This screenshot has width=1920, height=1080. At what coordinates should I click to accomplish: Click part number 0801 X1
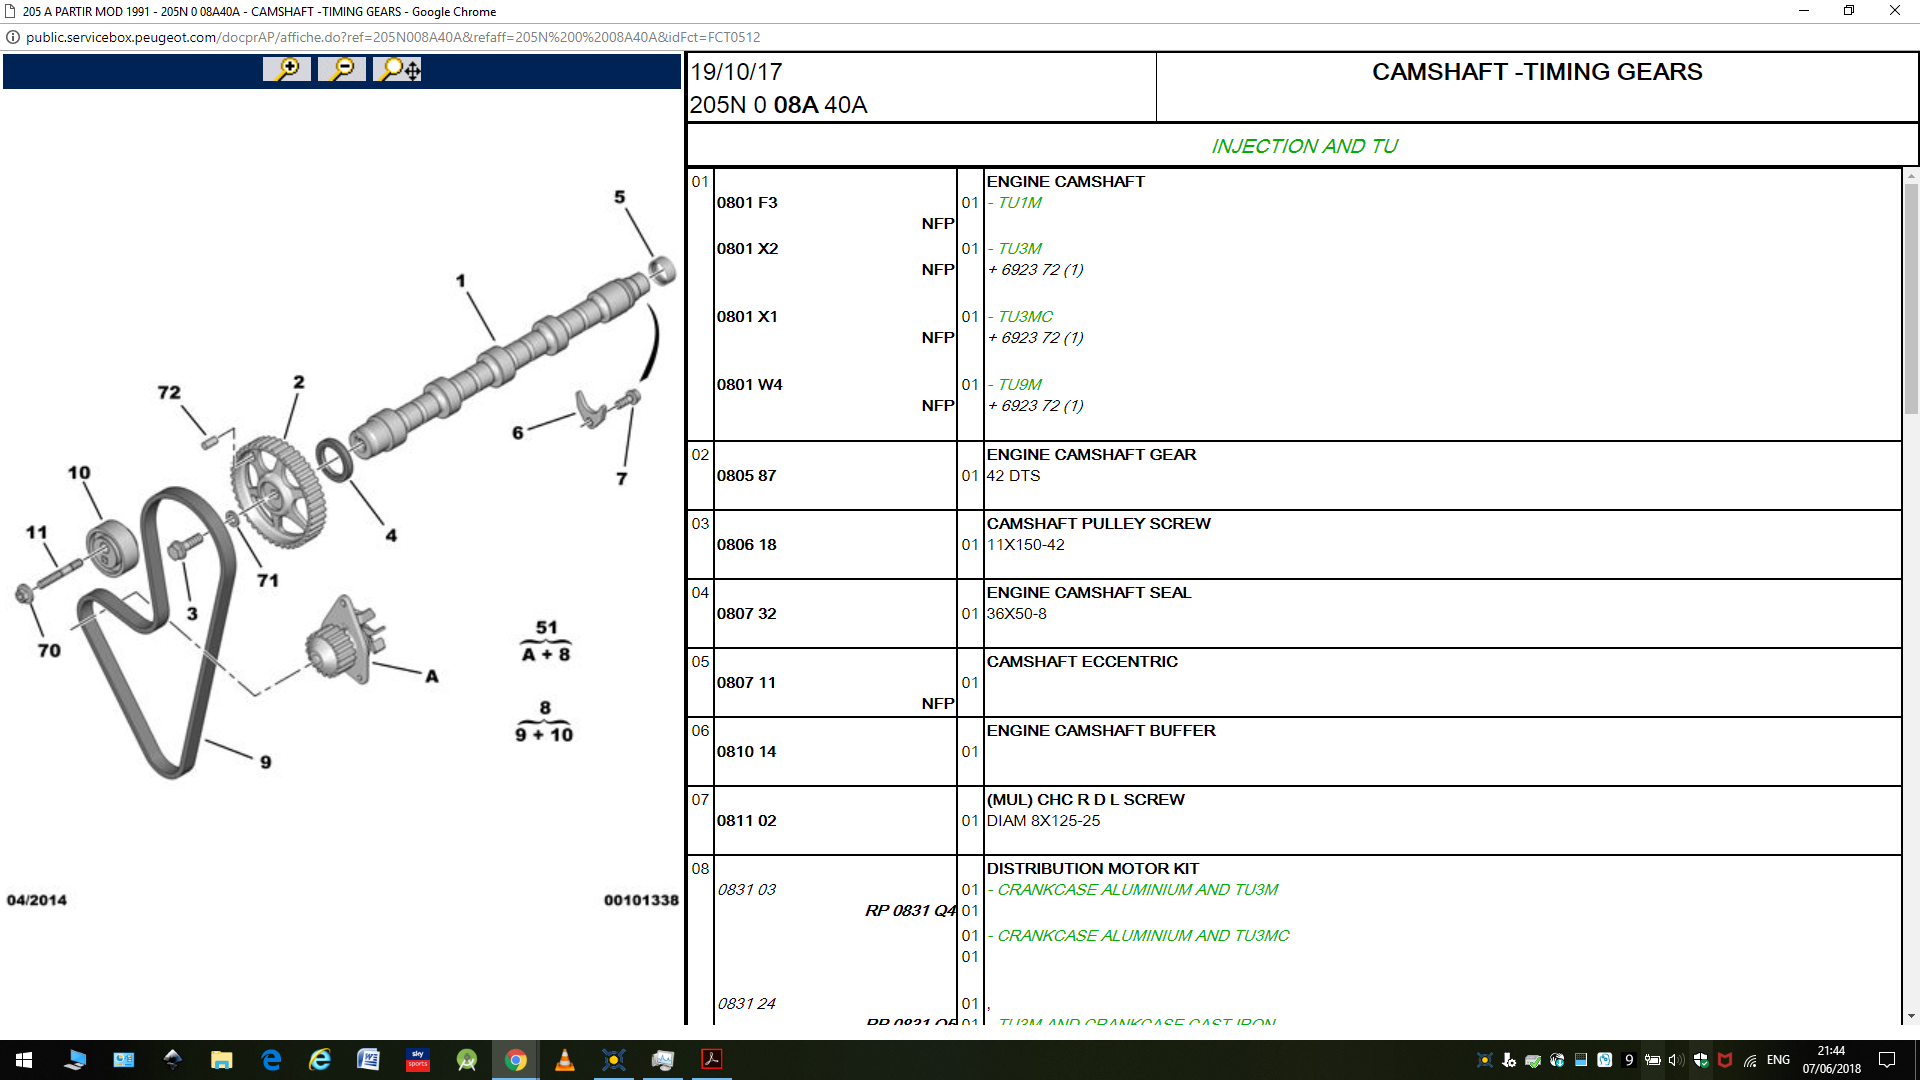747,317
